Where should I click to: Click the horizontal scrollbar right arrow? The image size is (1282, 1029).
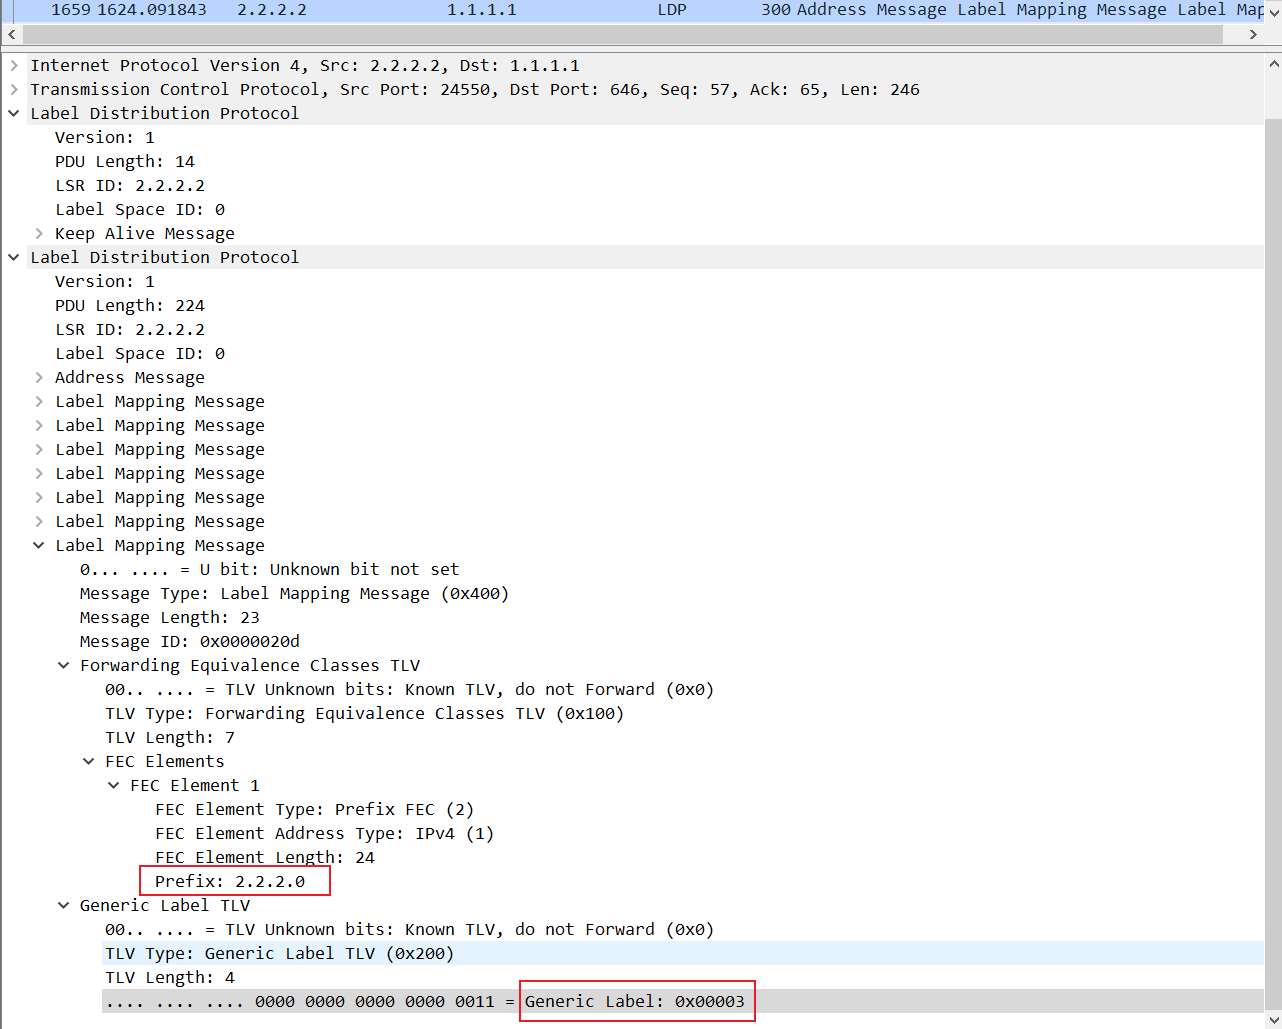point(1253,34)
